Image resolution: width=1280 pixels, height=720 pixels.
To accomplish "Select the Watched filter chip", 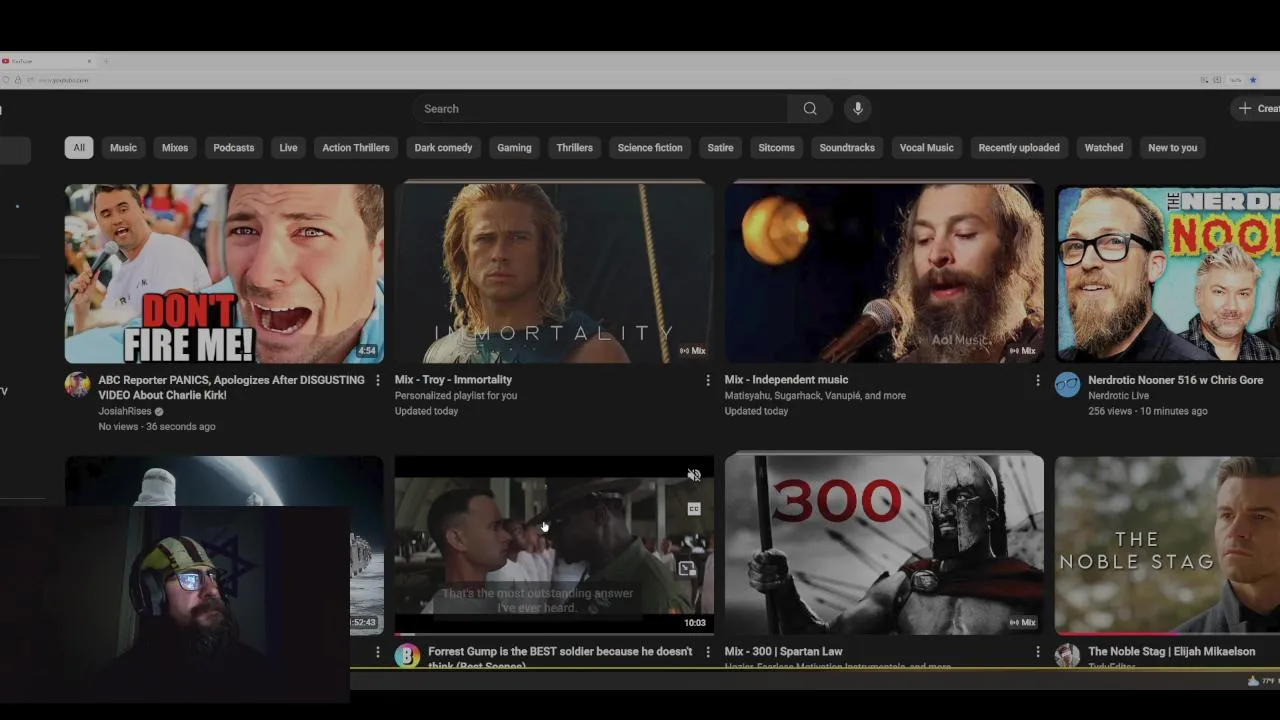I will click(1104, 148).
